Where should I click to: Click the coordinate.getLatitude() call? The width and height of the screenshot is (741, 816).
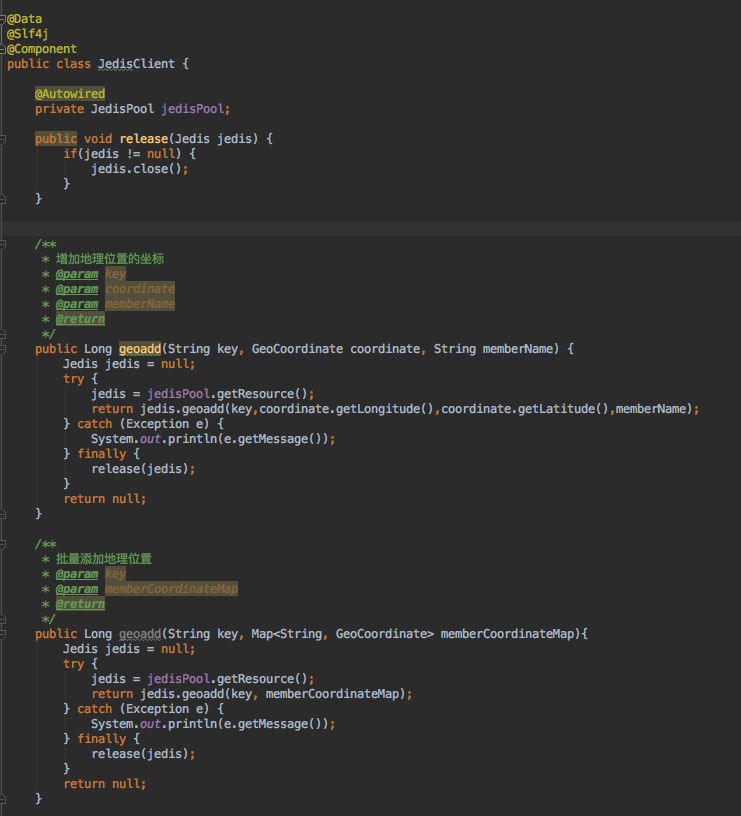[x=525, y=409]
